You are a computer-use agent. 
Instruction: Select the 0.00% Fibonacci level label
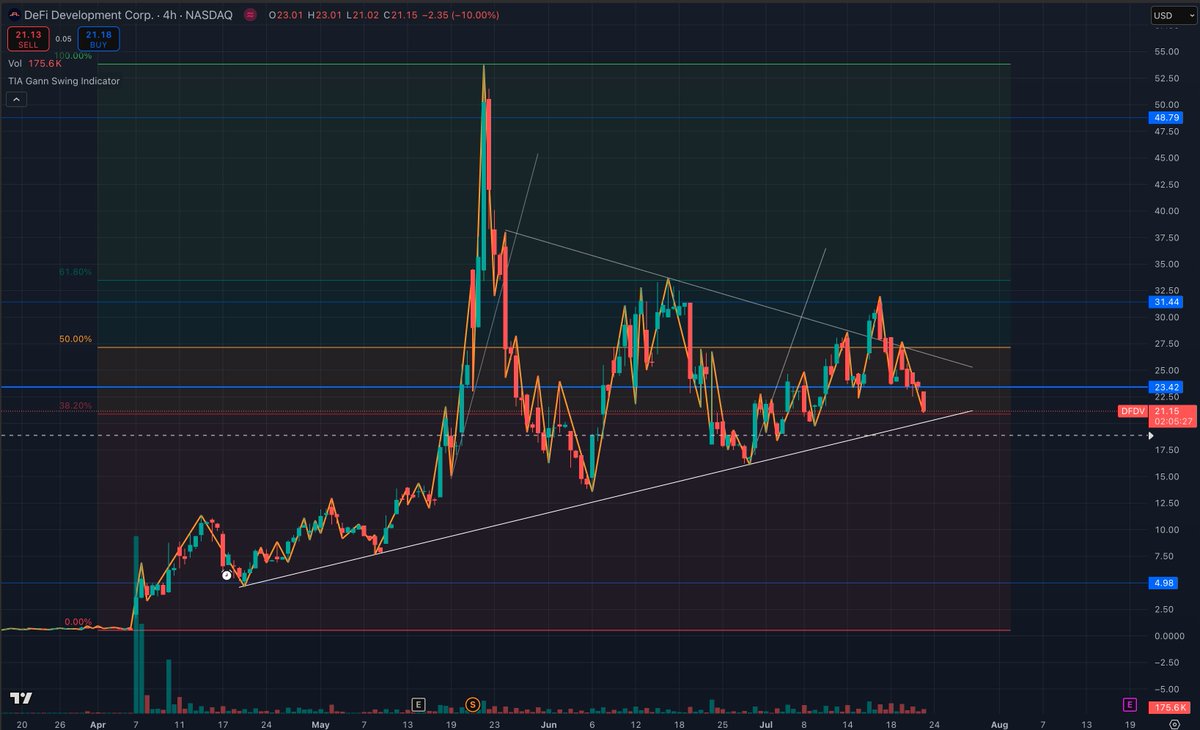[x=78, y=622]
